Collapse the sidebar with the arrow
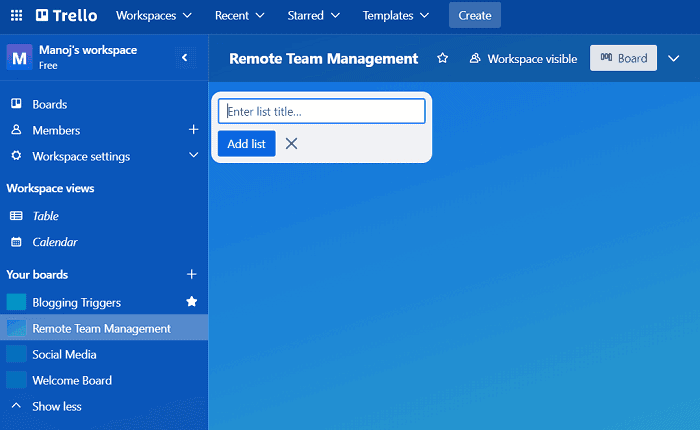700x430 pixels. [184, 57]
